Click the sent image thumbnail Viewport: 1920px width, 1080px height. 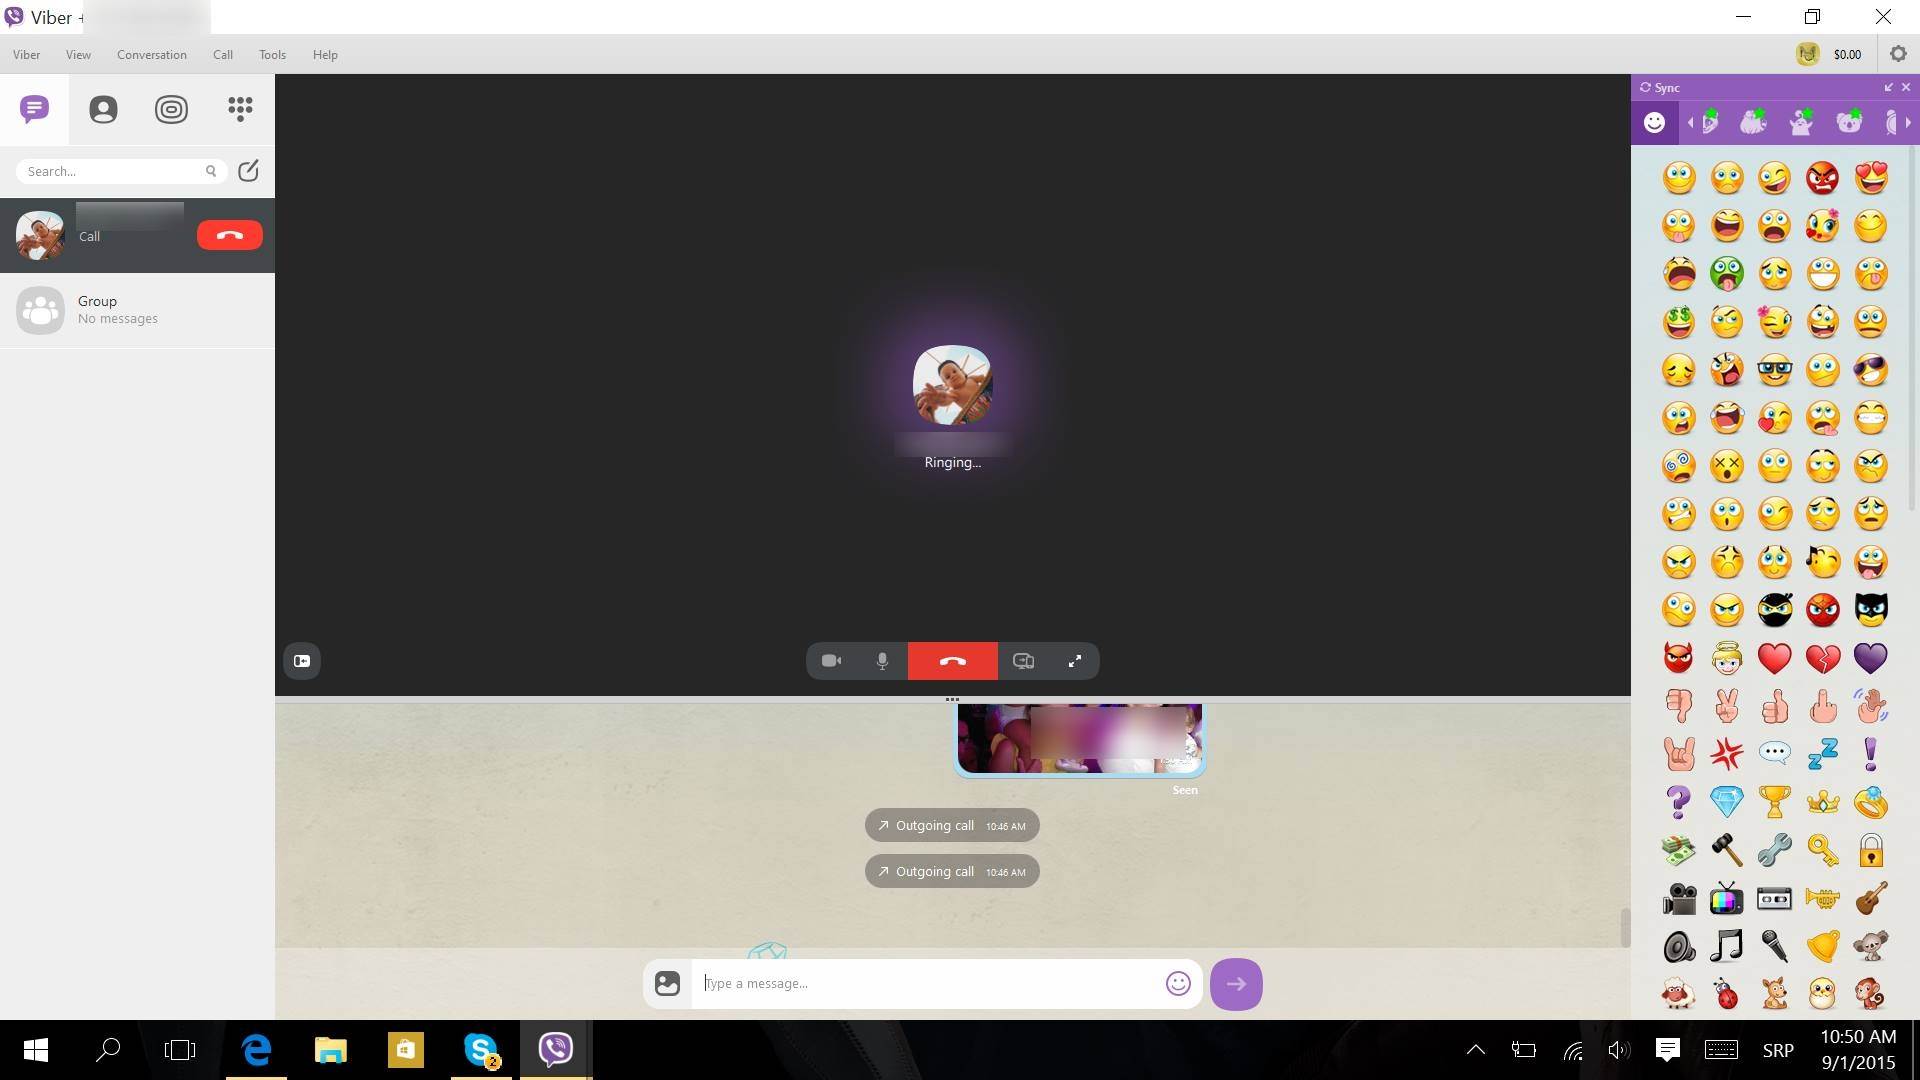[1079, 736]
